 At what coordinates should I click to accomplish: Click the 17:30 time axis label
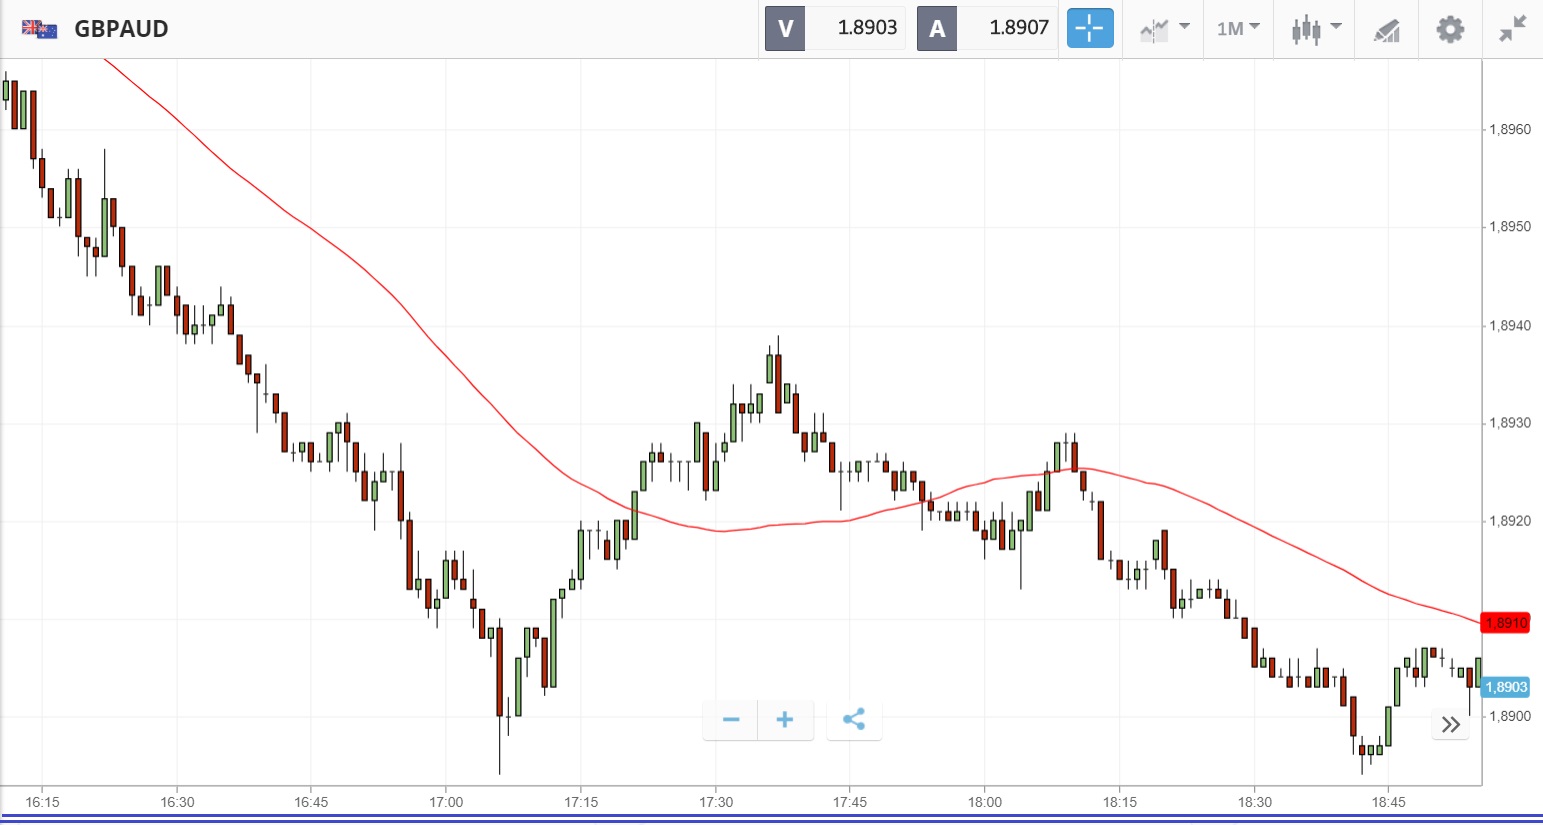pyautogui.click(x=716, y=802)
